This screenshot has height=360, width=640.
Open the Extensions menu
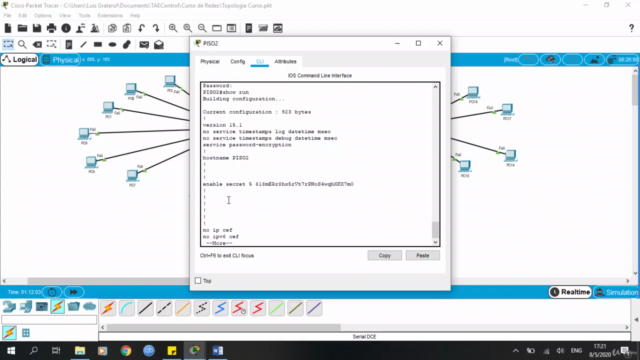(110, 16)
